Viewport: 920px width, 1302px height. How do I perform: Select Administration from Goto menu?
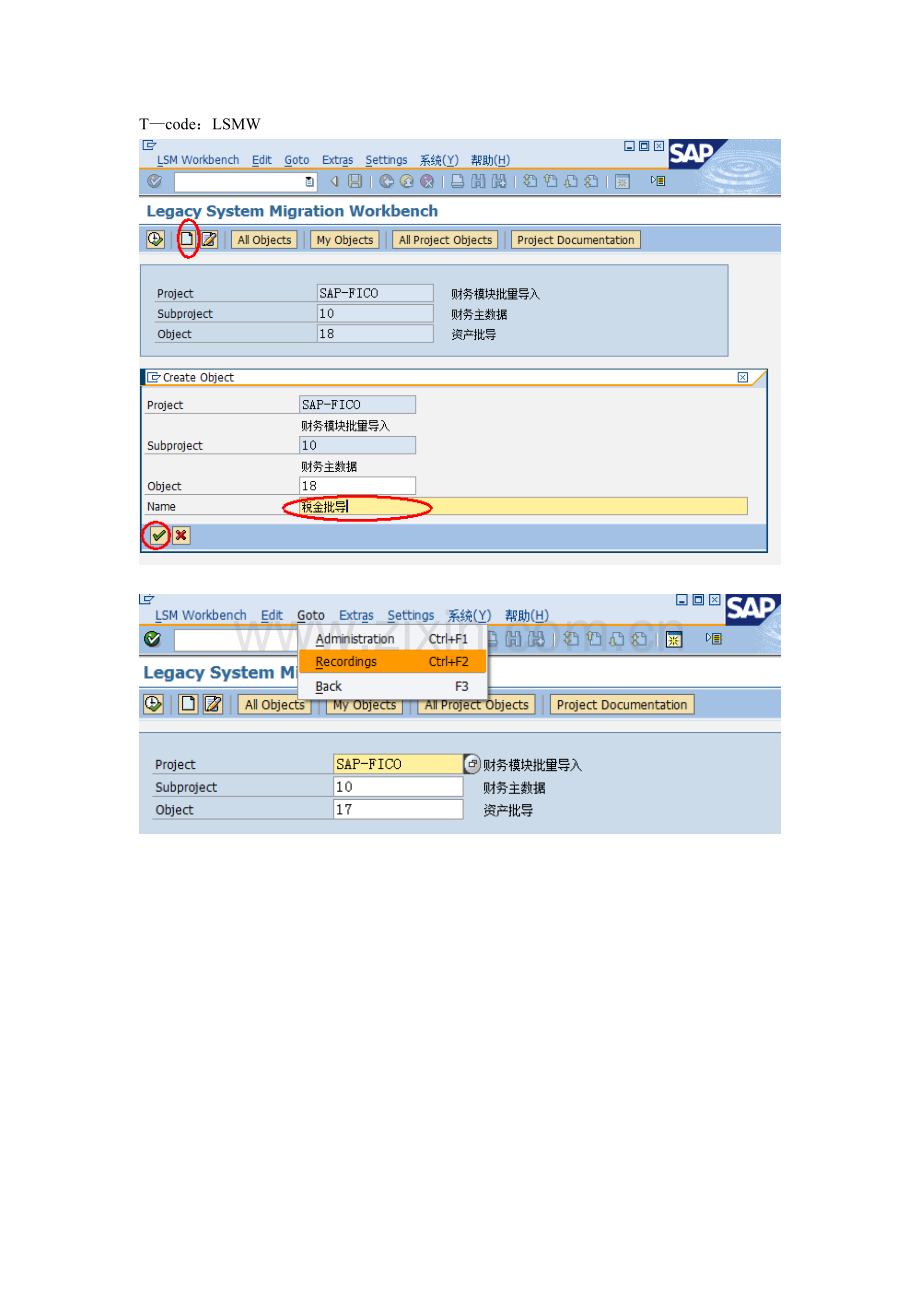pyautogui.click(x=392, y=639)
